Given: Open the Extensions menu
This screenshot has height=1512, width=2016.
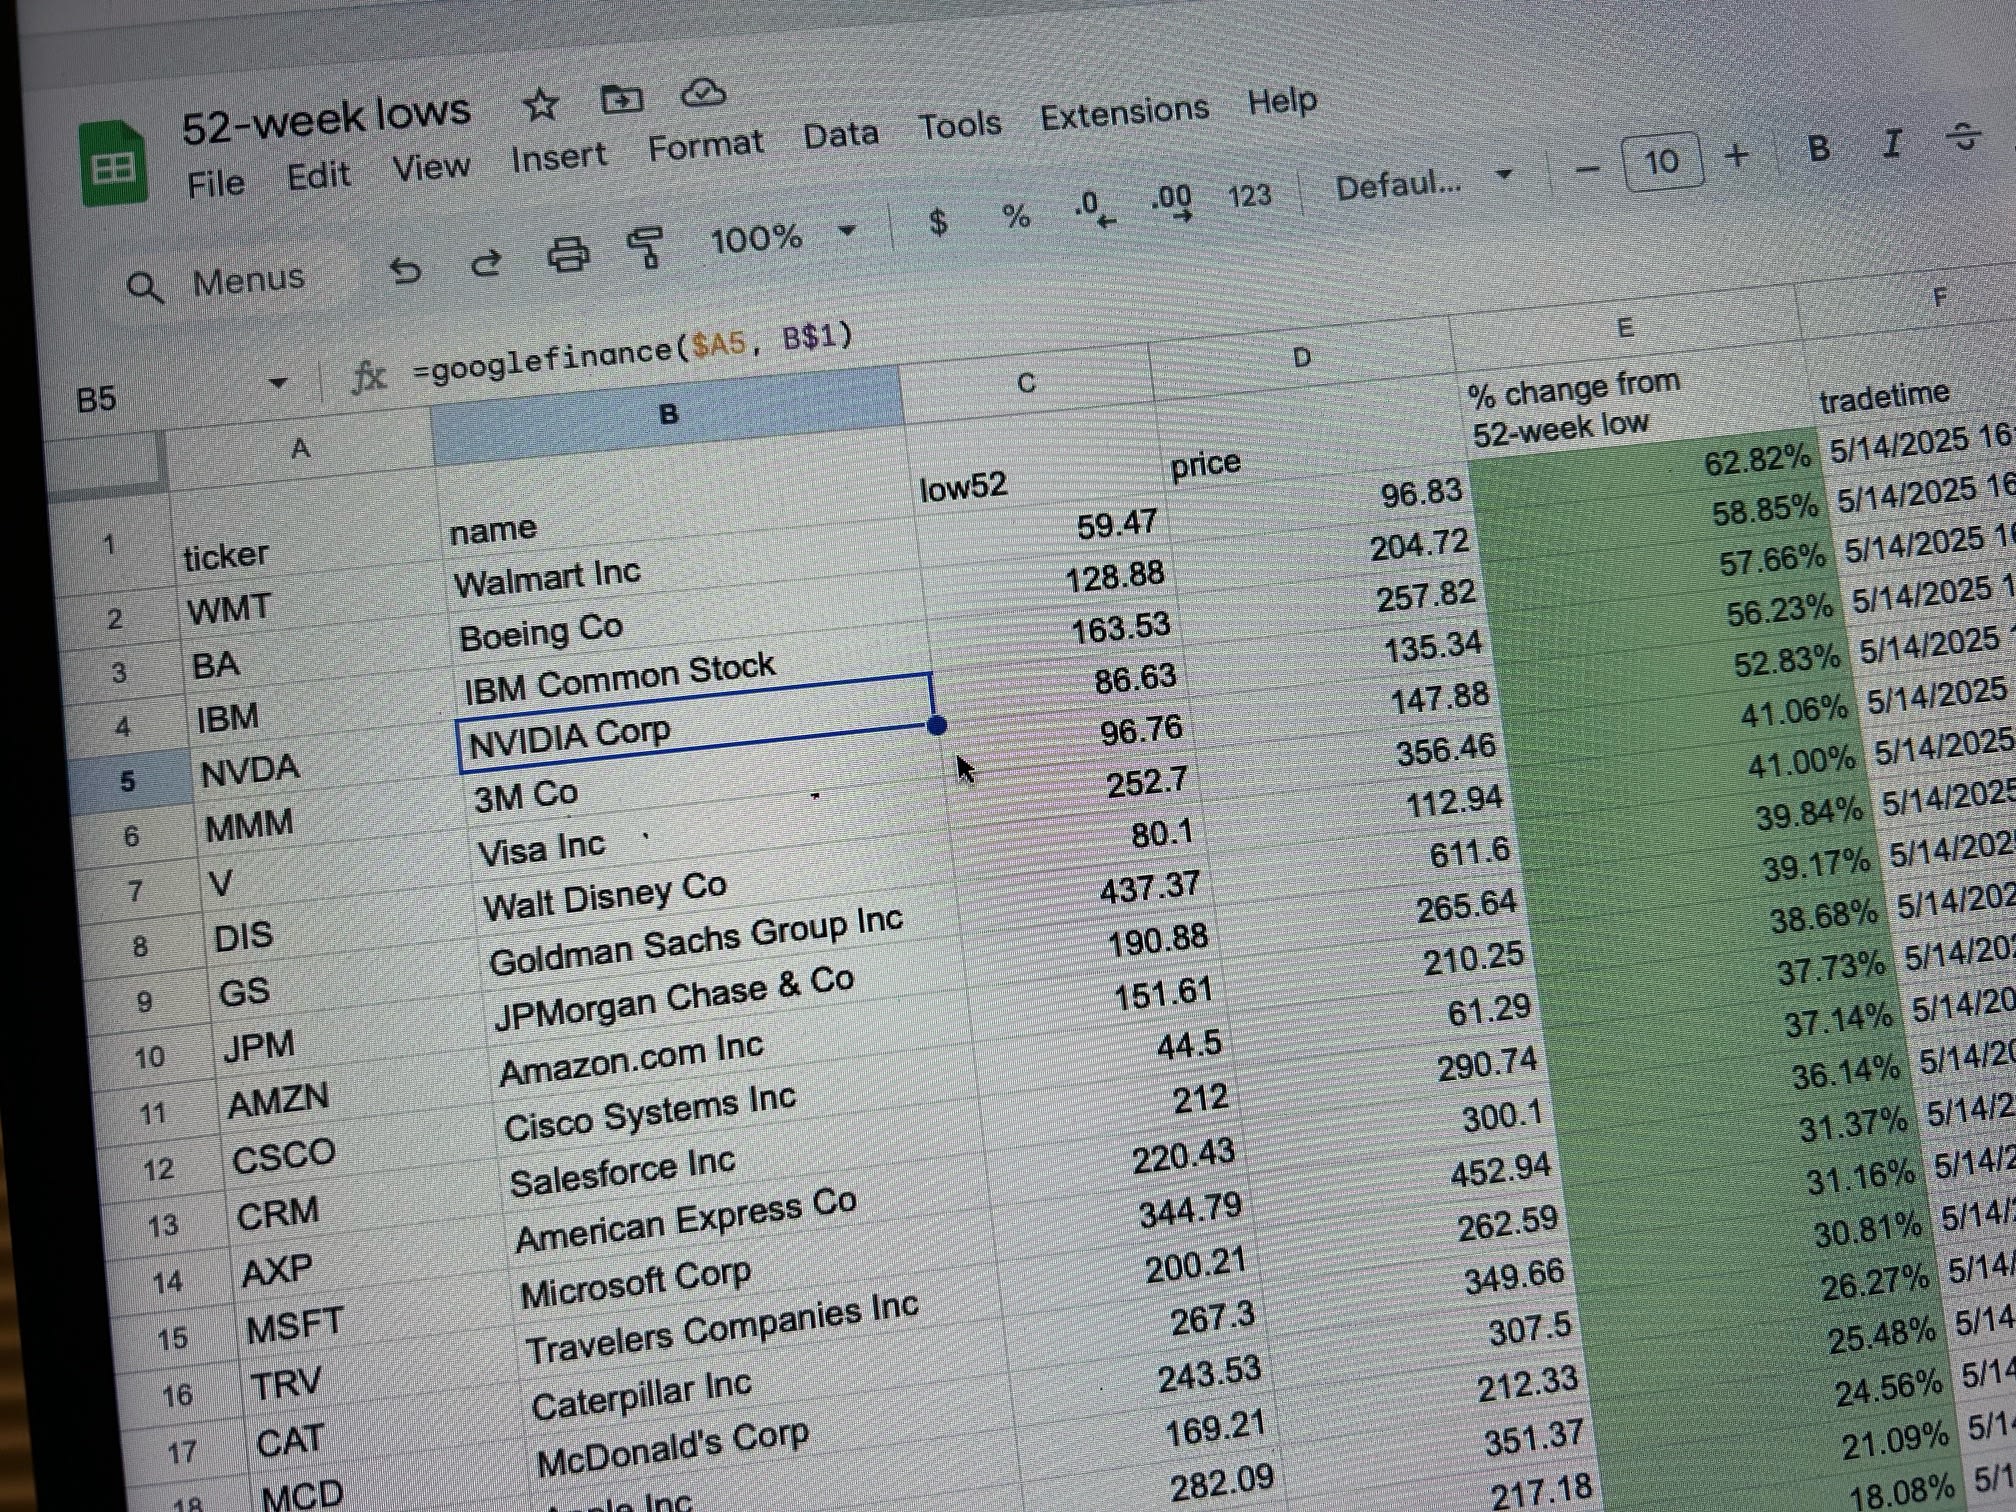Looking at the screenshot, I should [x=1124, y=112].
